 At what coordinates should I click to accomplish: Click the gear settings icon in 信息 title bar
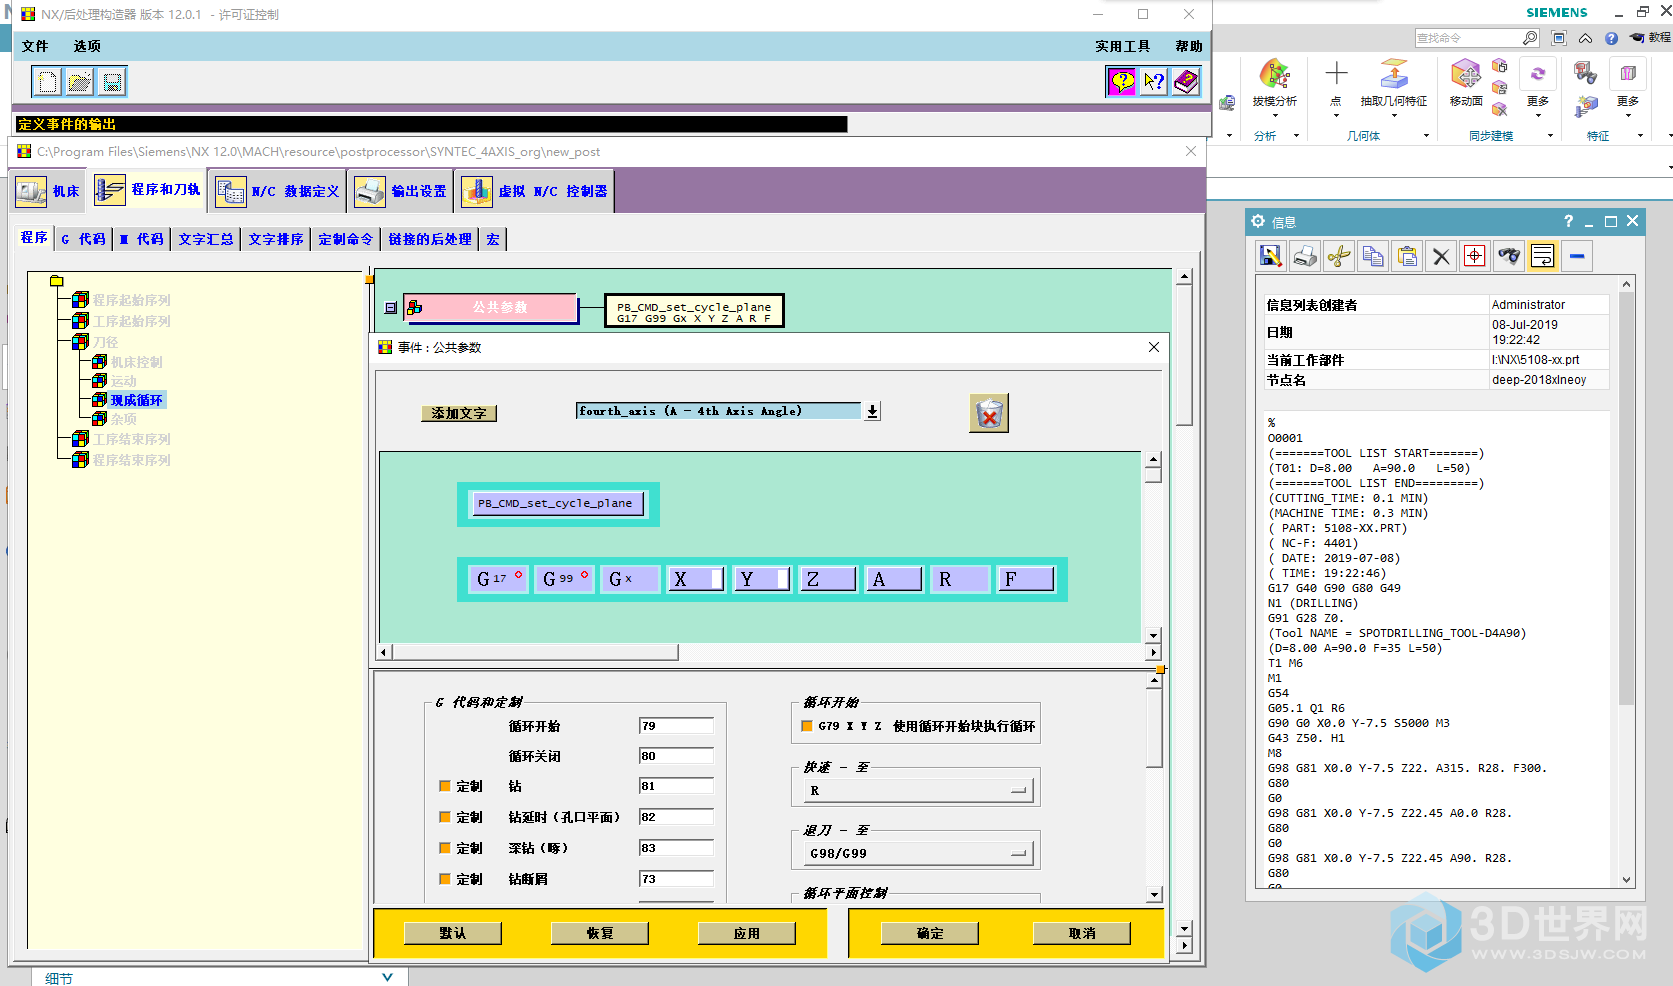tap(1258, 221)
